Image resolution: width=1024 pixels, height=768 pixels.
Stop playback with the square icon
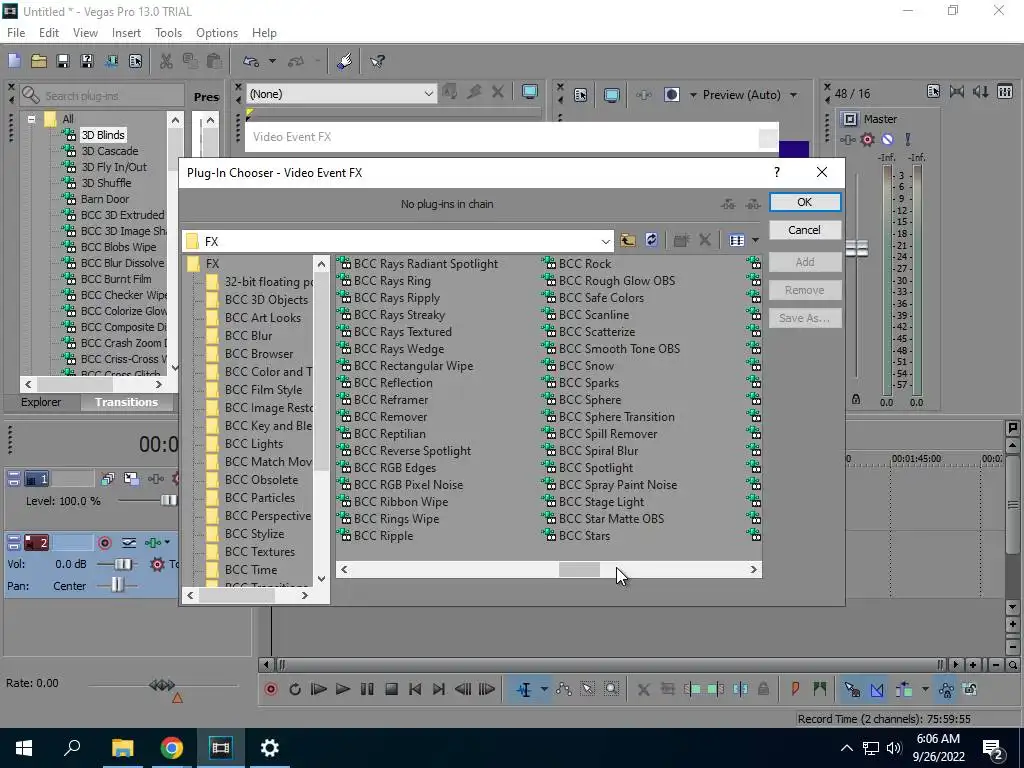tap(391, 689)
